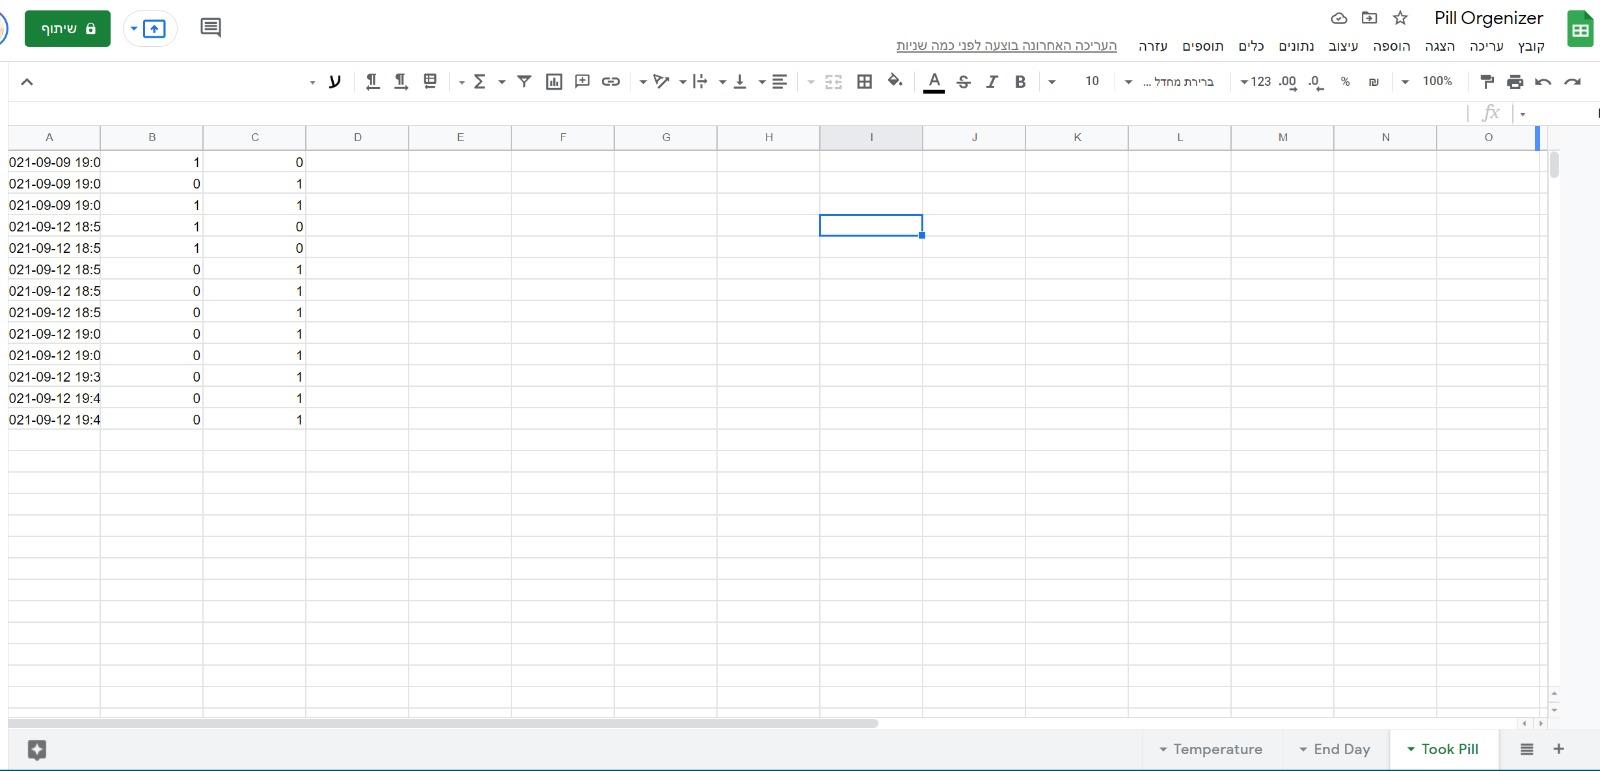
Task: Print the spreadsheet using the printer icon
Action: point(1515,82)
